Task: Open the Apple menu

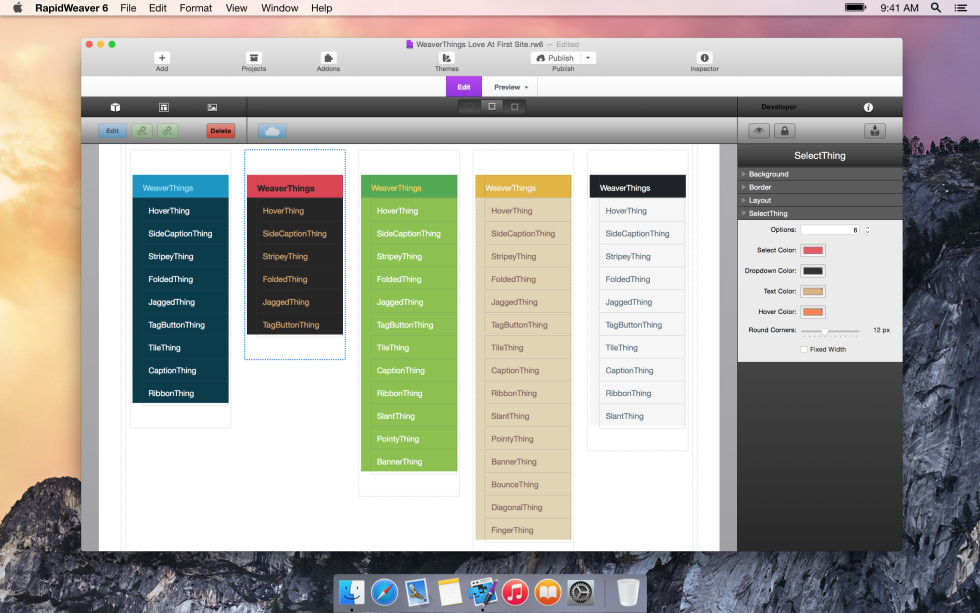Action: [x=18, y=8]
